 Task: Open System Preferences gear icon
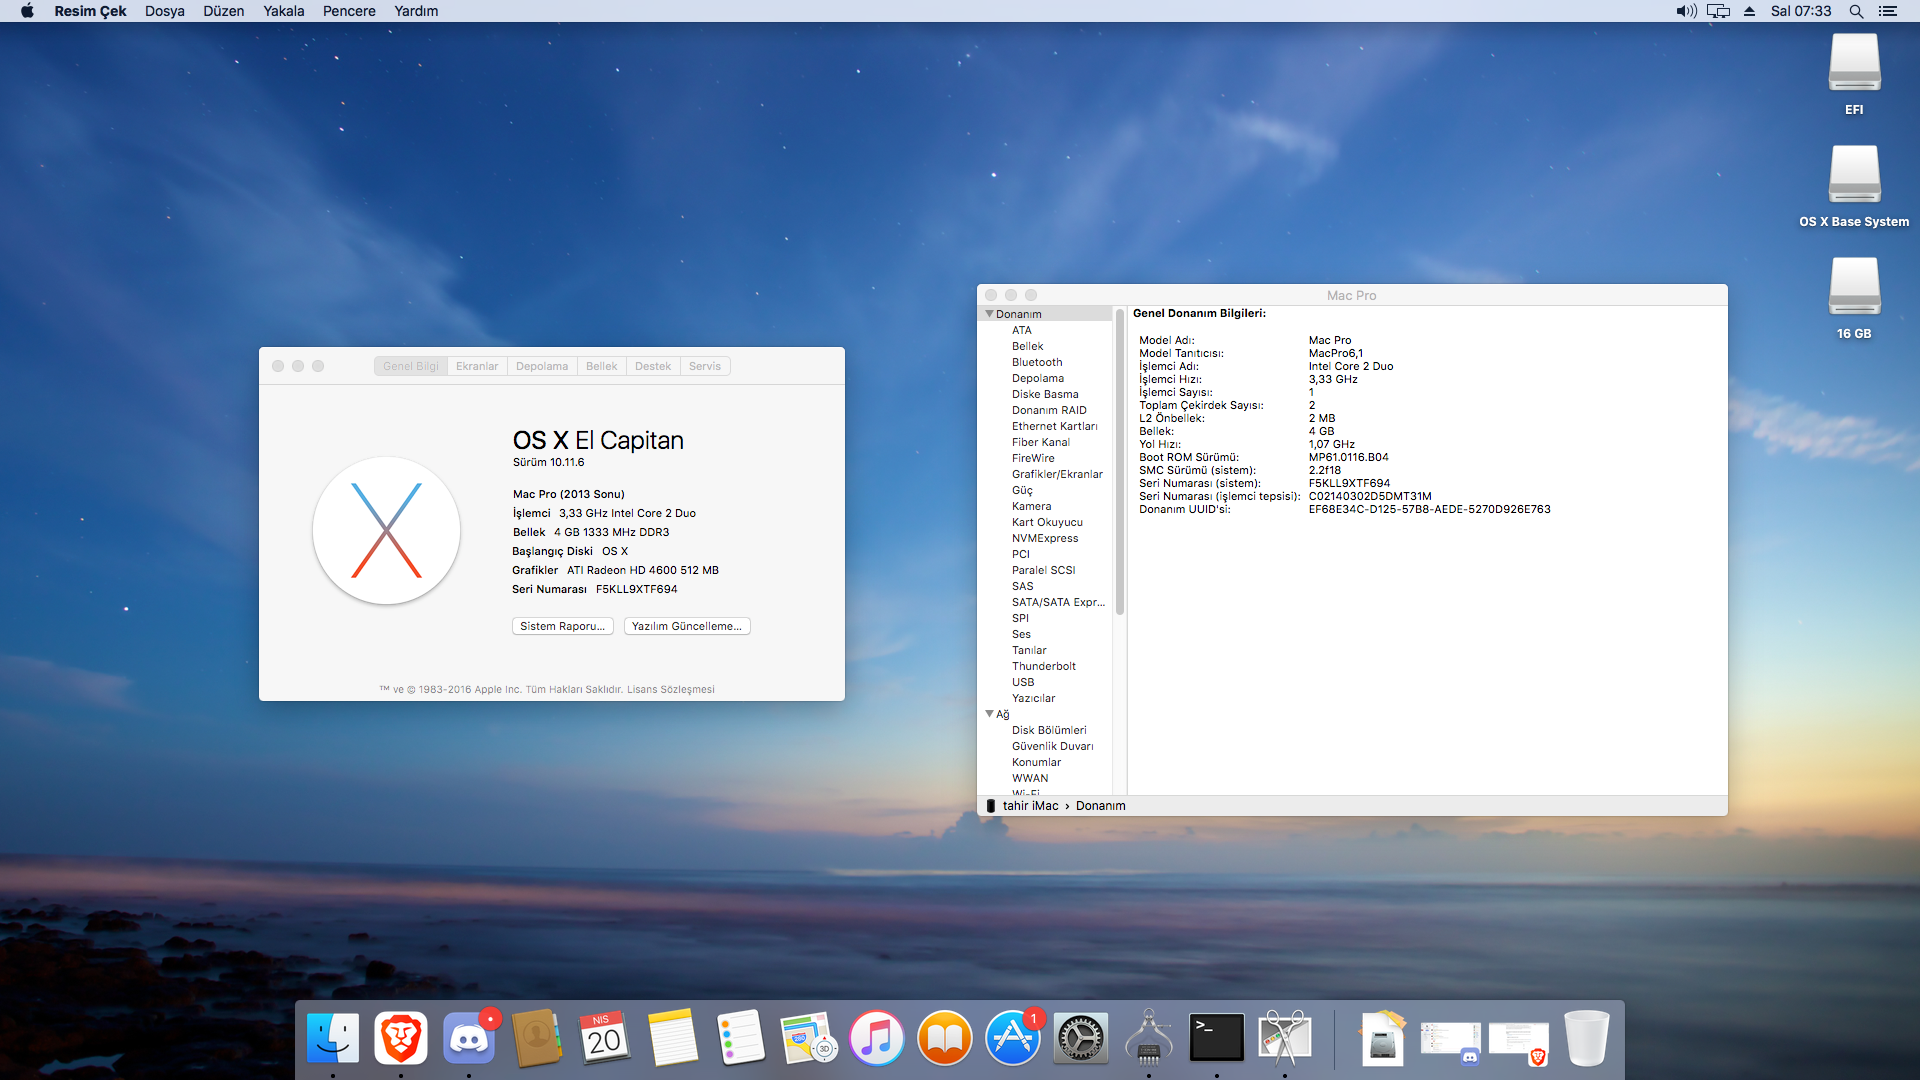[1081, 1038]
